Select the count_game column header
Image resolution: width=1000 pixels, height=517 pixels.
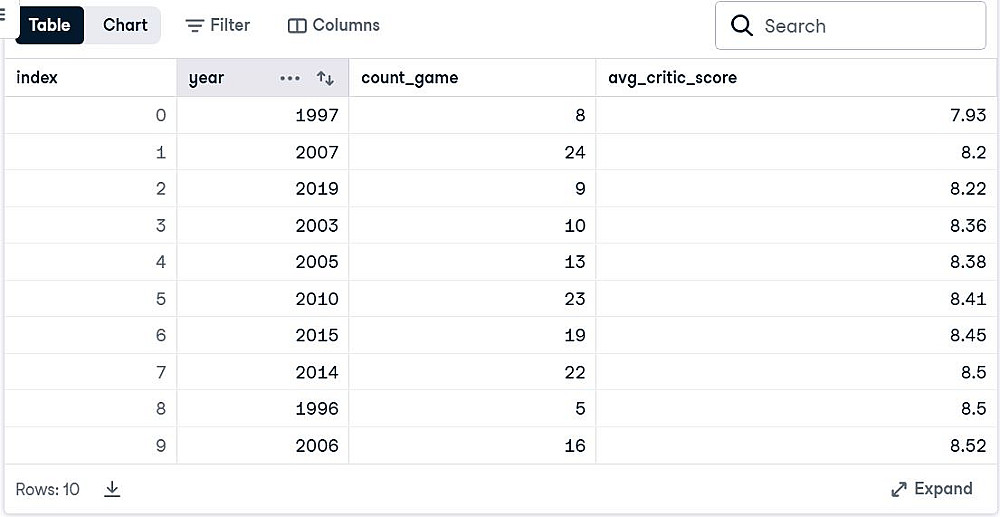410,78
